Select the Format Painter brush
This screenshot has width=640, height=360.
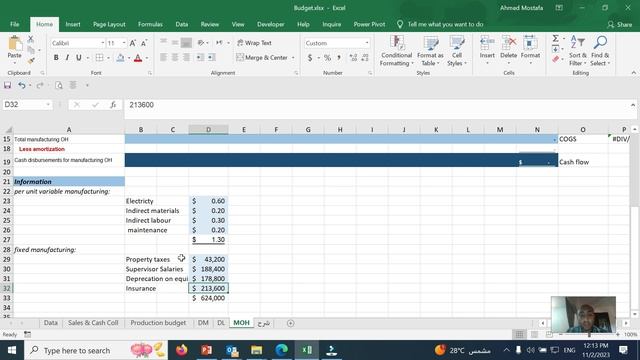pyautogui.click(x=31, y=61)
